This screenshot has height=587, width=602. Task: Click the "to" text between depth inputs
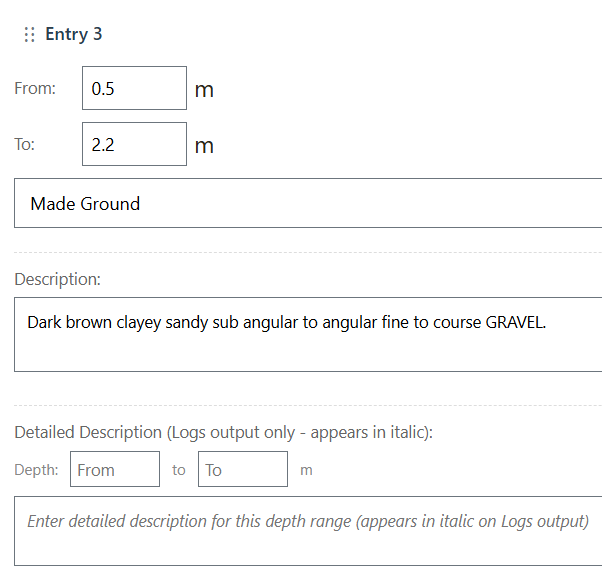(x=179, y=469)
